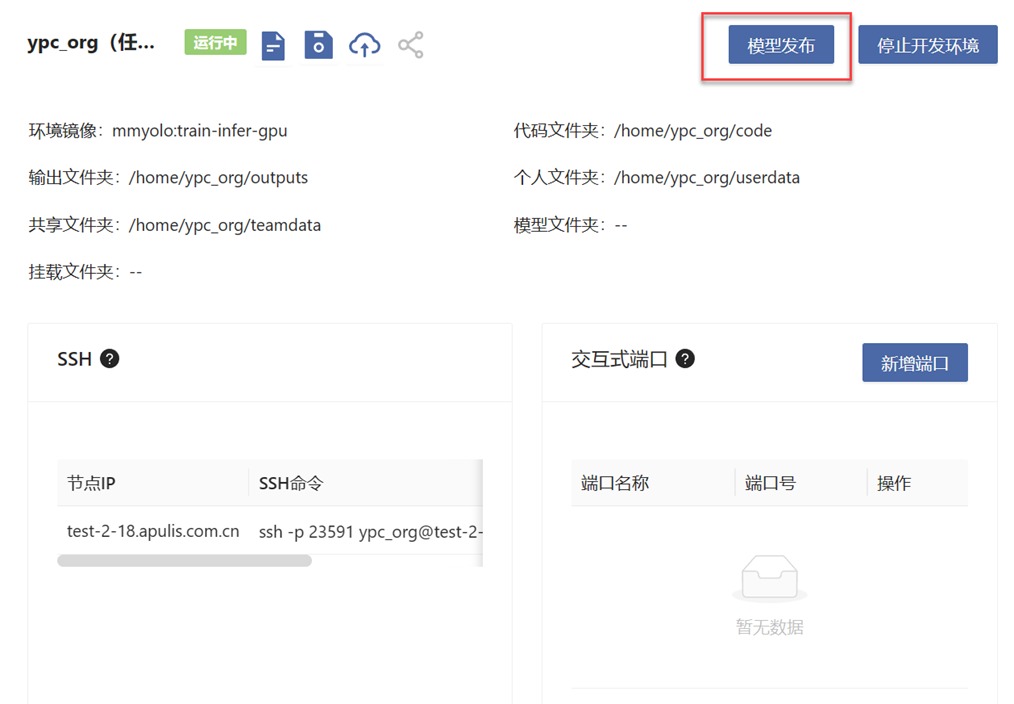Click the 模型发布 button
The height and width of the screenshot is (704, 1014).
pos(781,45)
